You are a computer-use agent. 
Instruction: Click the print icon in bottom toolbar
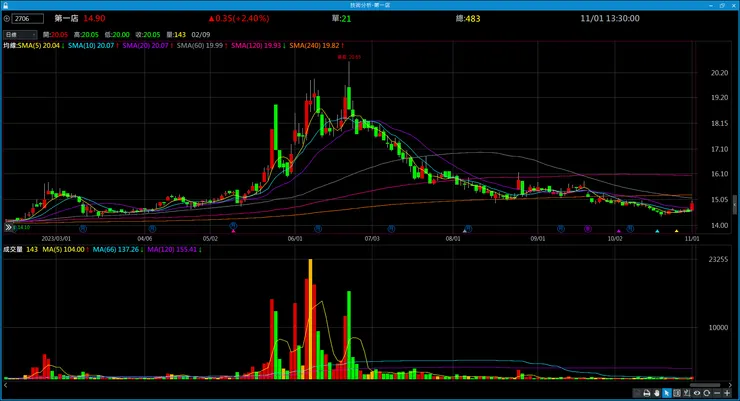point(647,393)
